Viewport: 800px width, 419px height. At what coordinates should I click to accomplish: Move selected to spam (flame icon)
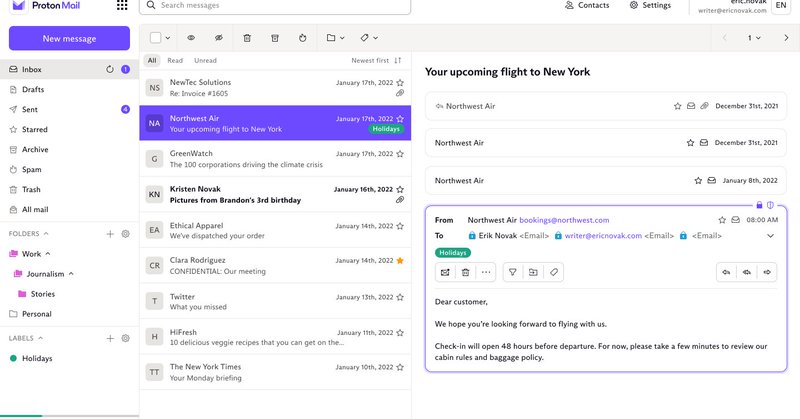303,38
